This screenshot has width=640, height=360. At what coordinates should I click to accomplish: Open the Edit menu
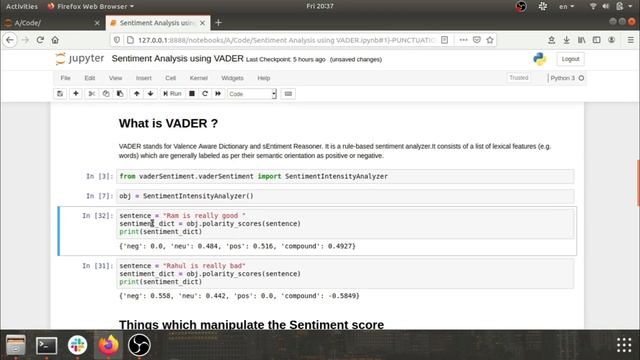tap(90, 78)
